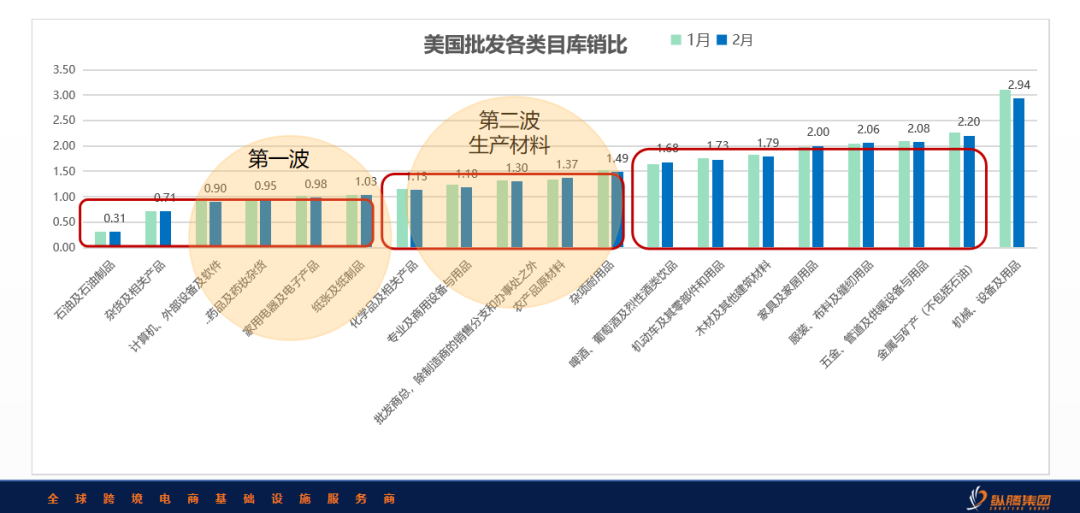Image resolution: width=1080 pixels, height=513 pixels.
Task: Click the 第二波 生产材料 circle label
Action: point(509,132)
